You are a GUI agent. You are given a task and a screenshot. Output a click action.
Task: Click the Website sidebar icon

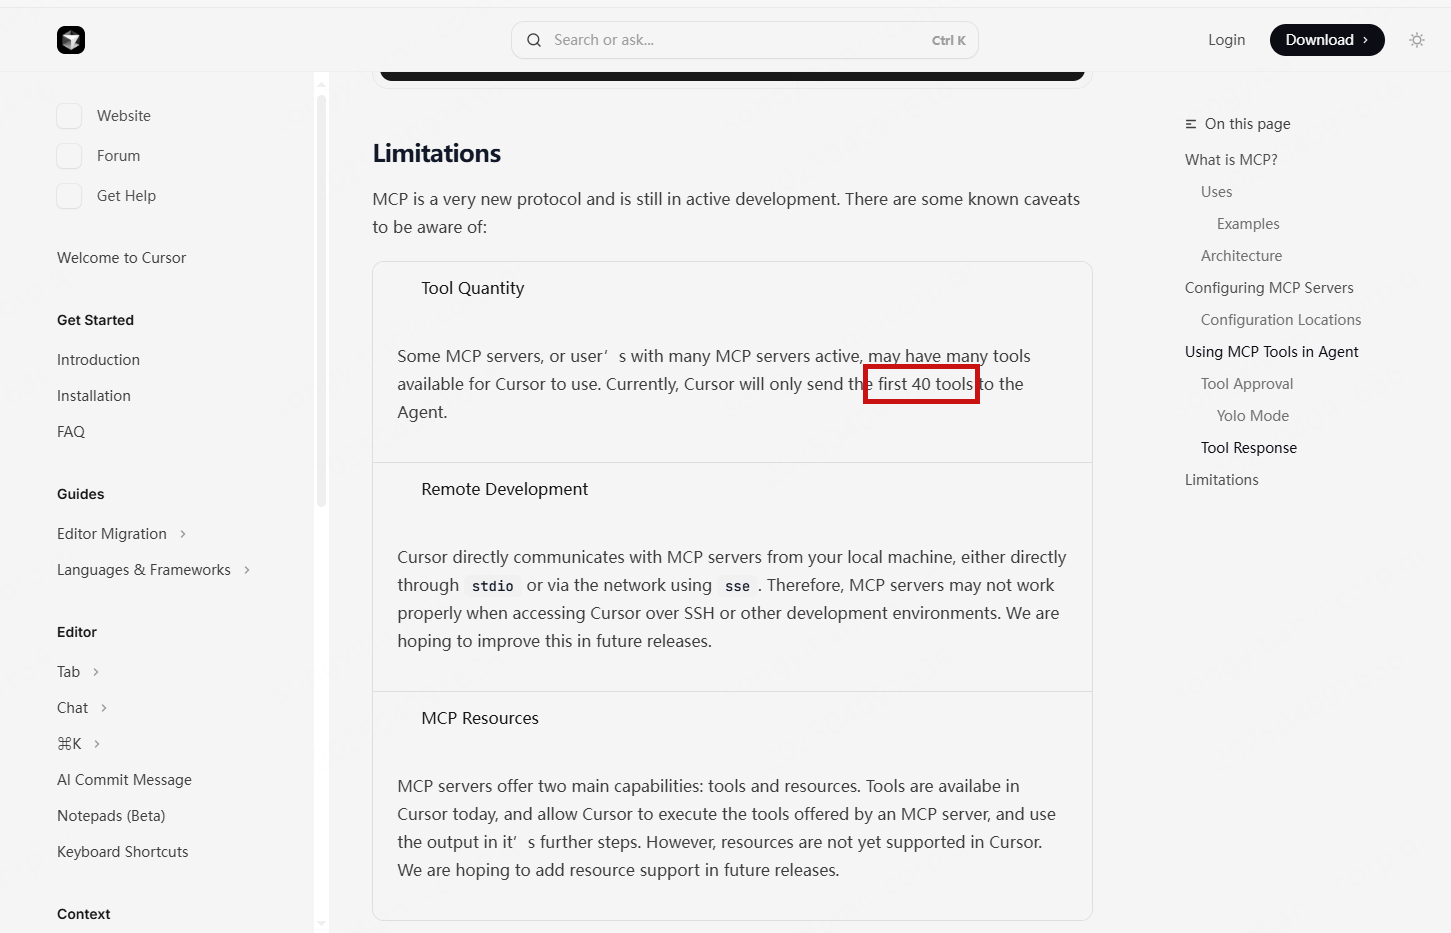coord(69,116)
